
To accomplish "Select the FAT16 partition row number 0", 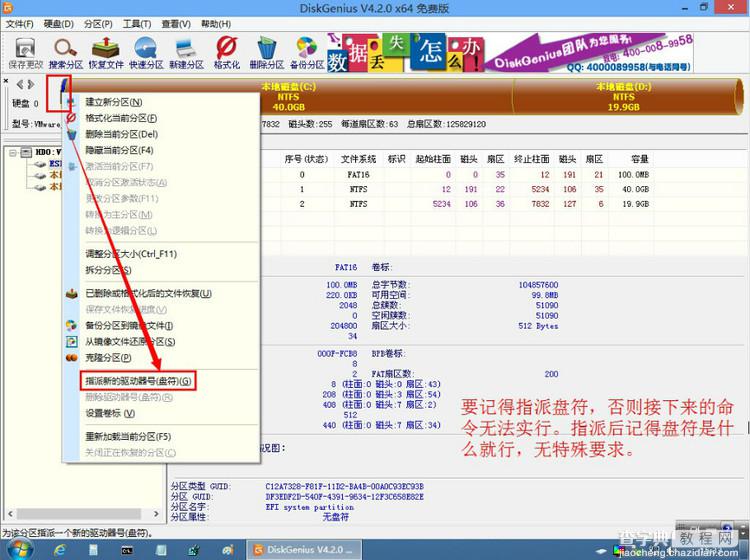I will tap(457, 175).
